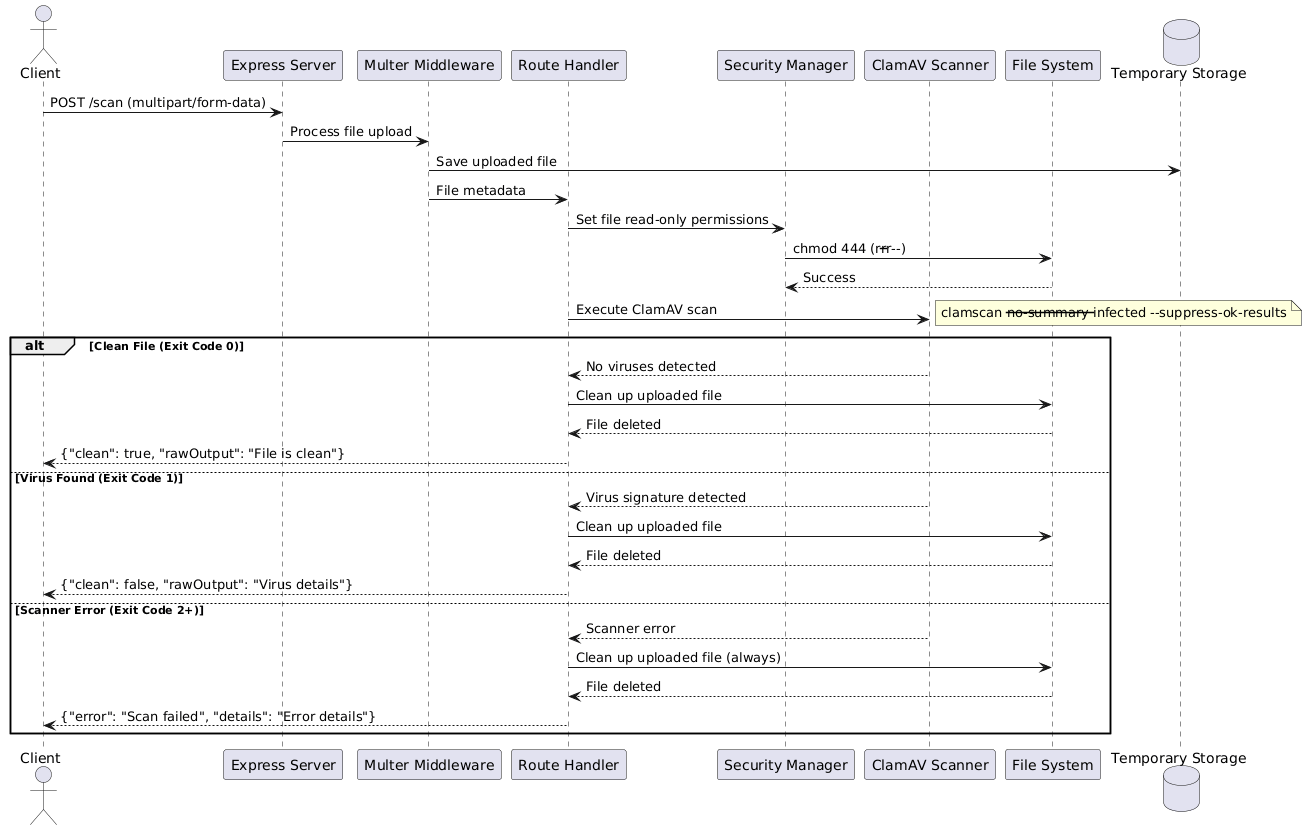Click the bottom Express Server participant box
1307x830 pixels.
point(283,765)
